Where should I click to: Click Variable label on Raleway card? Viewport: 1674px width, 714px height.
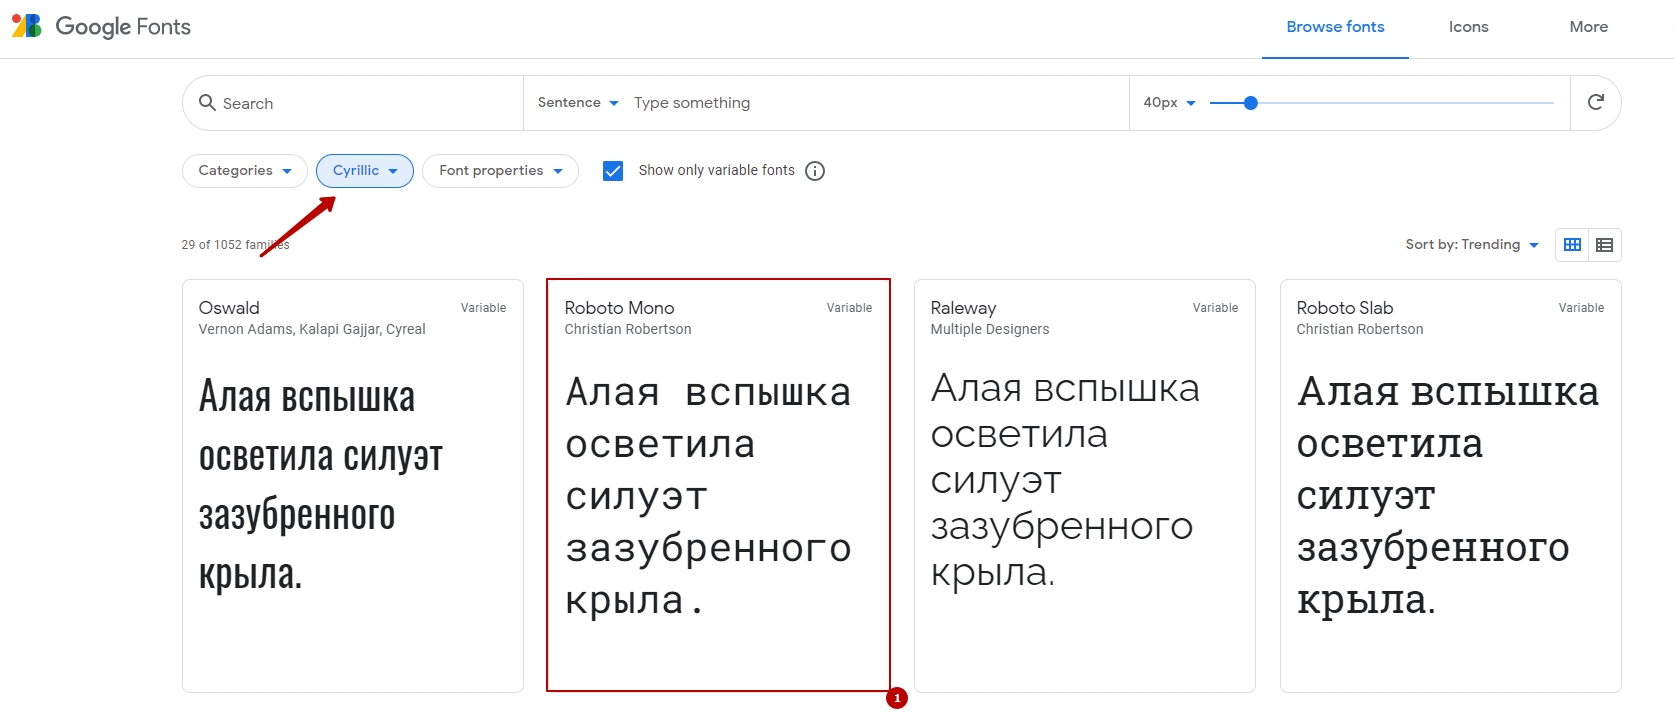pyautogui.click(x=1215, y=308)
